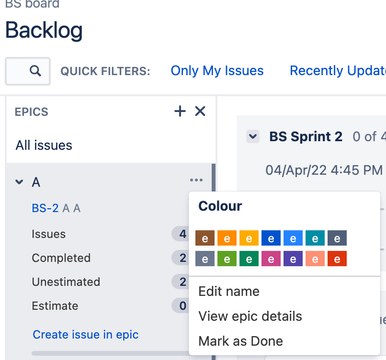This screenshot has width=386, height=360.
Task: Pick the dark green colour swatch
Action: pos(249,258)
